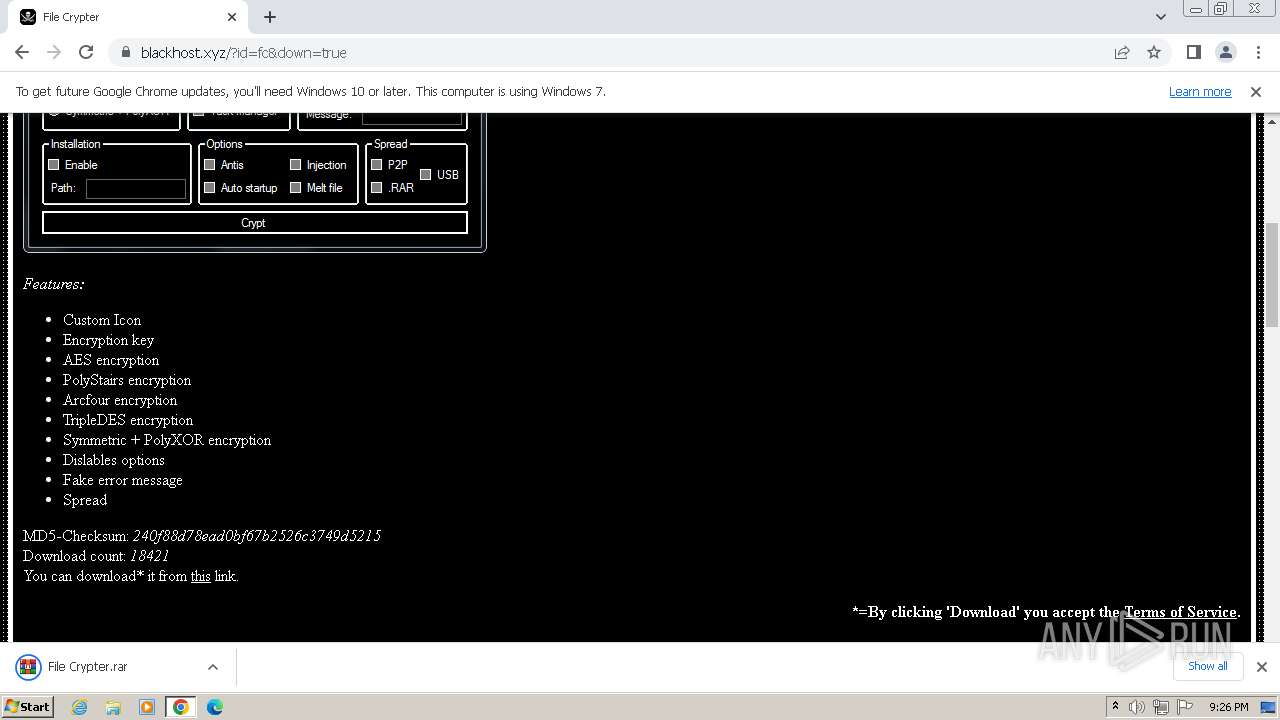
Task: Open Chrome profile menu
Action: tap(1225, 52)
